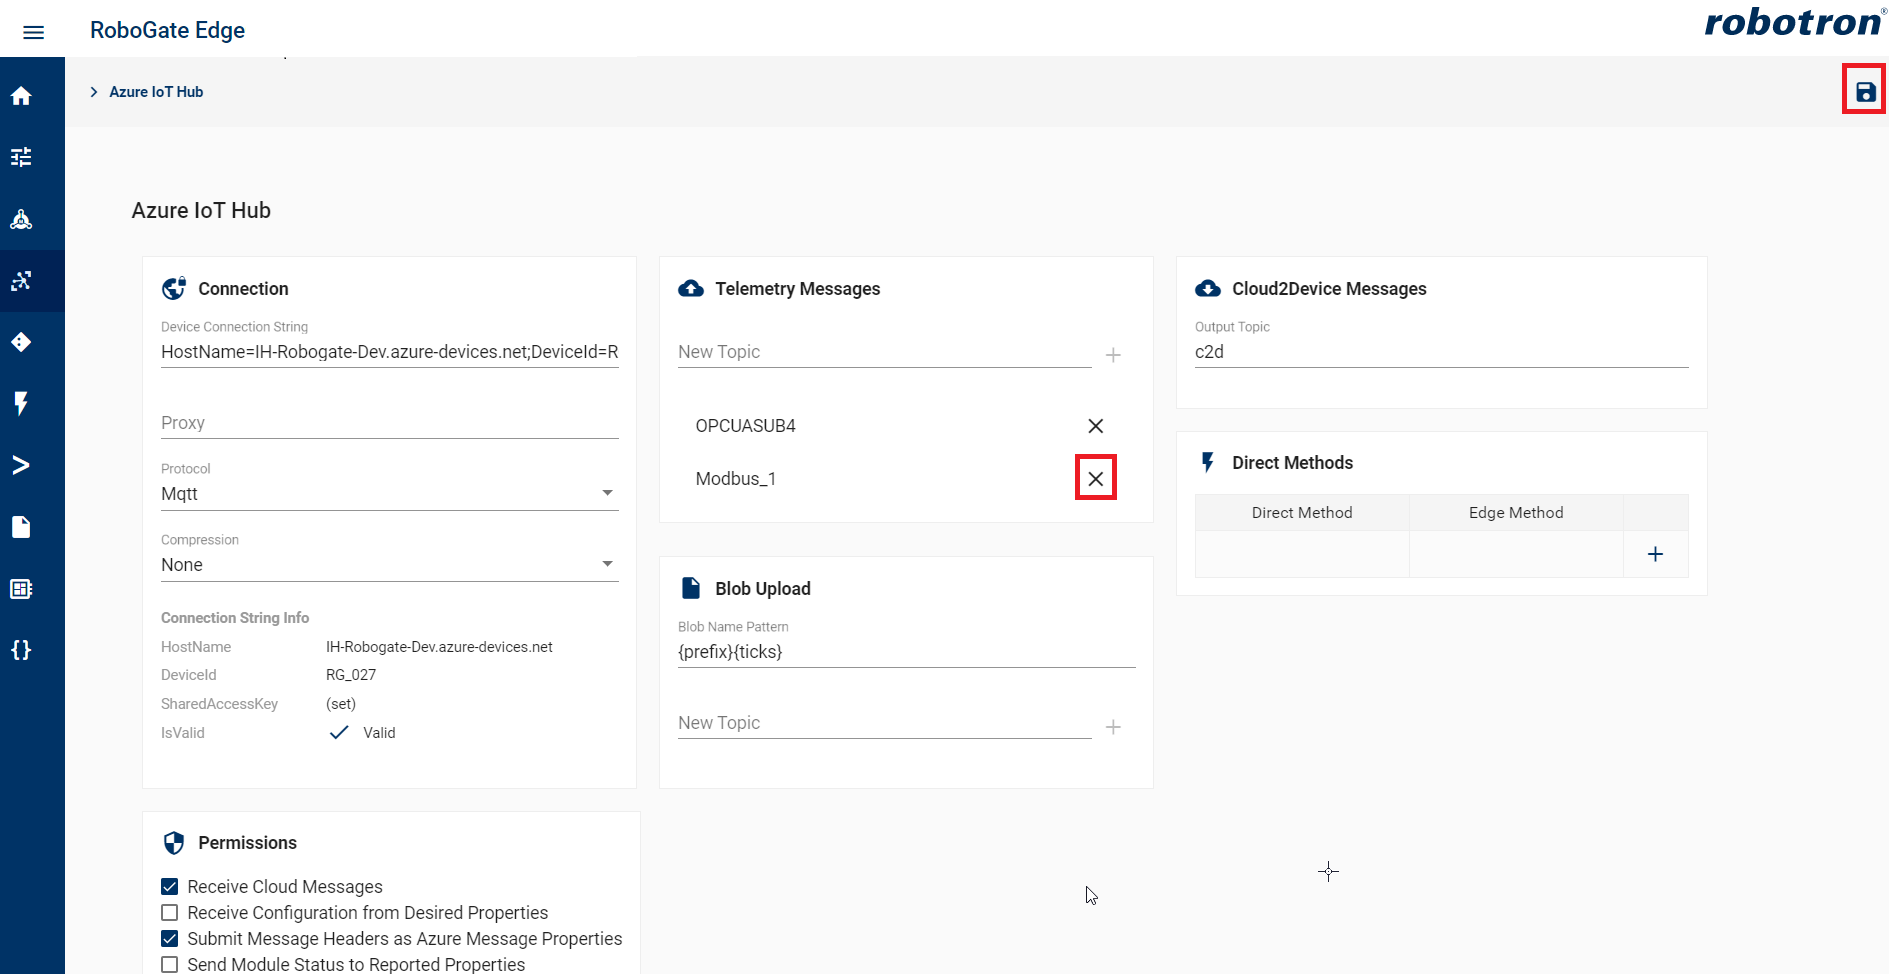Open the navigation hamburger menu
Image resolution: width=1889 pixels, height=974 pixels.
tap(33, 31)
